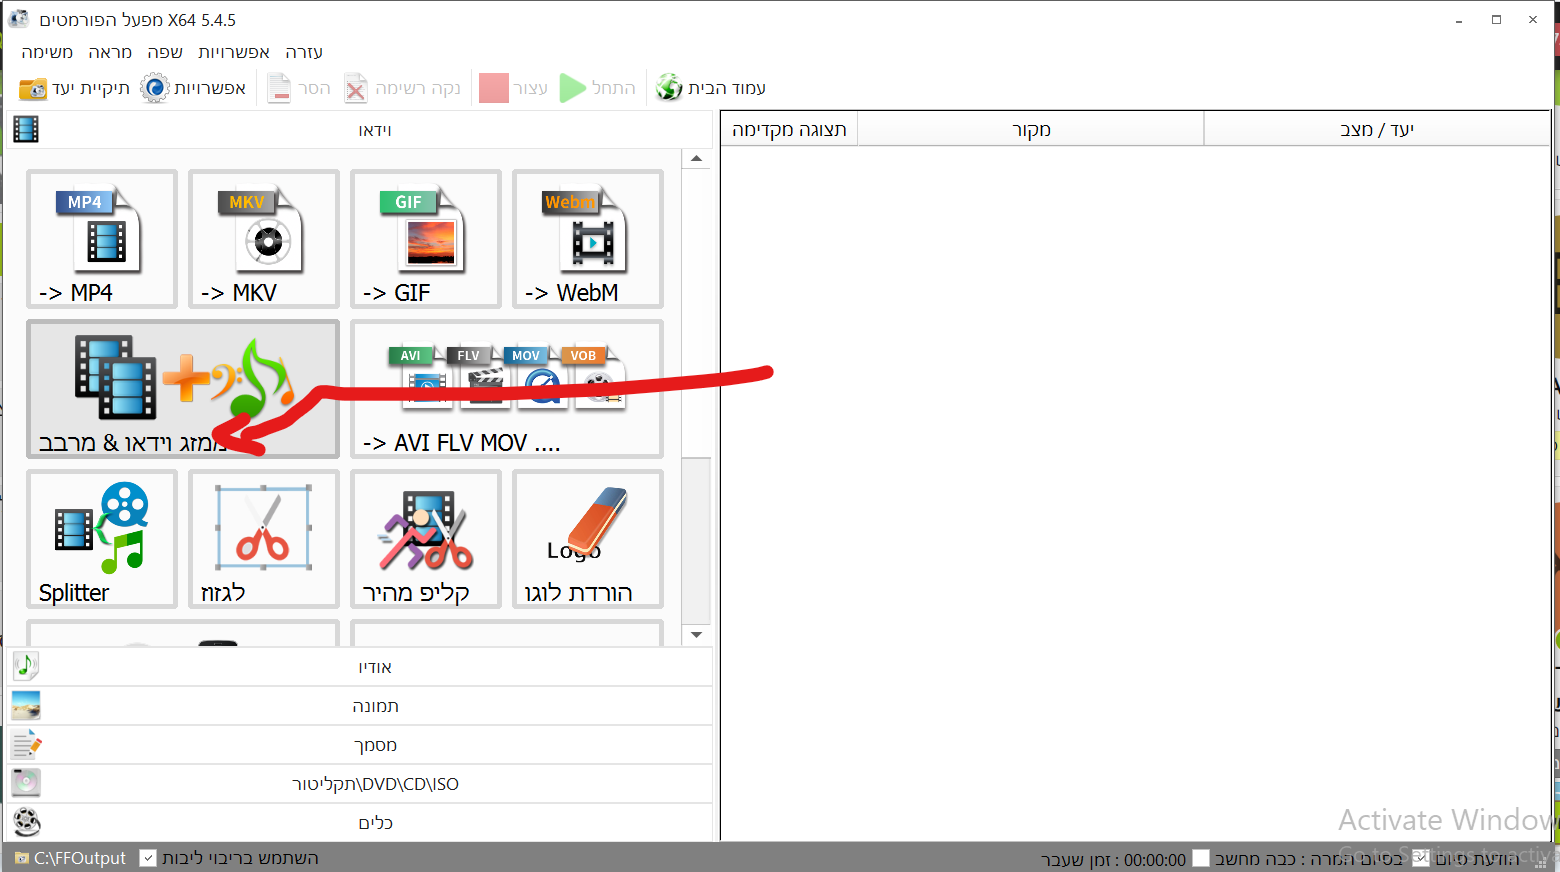
Task: Launch the Splitter tool tile
Action: (x=102, y=539)
